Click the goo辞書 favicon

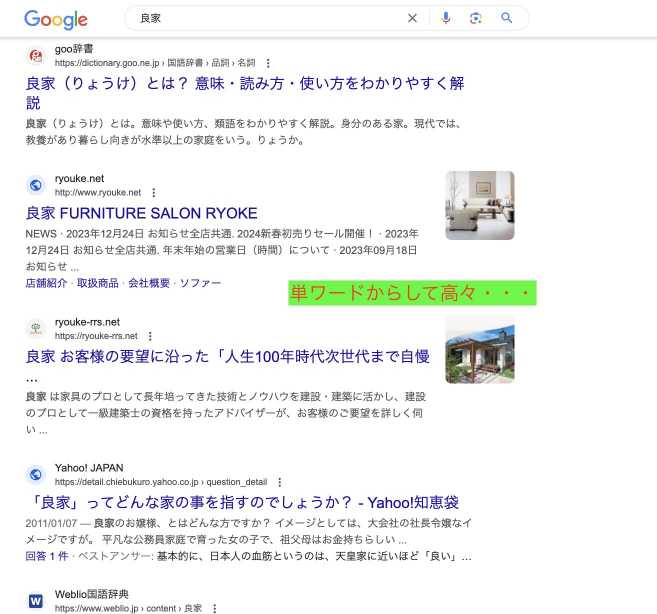(x=36, y=55)
